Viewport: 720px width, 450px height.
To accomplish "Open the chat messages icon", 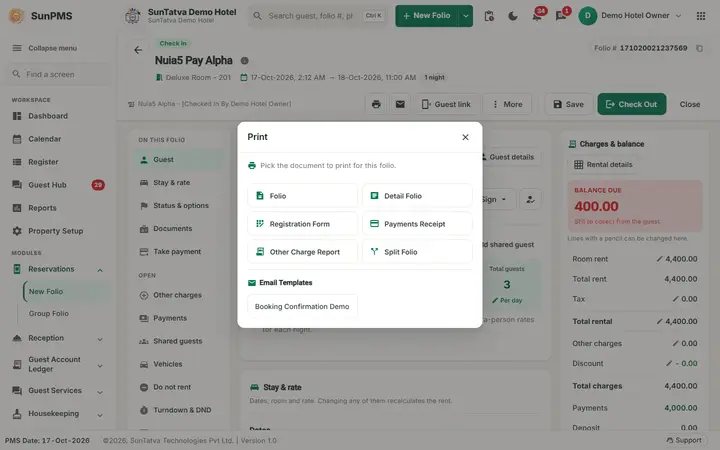I will [561, 16].
